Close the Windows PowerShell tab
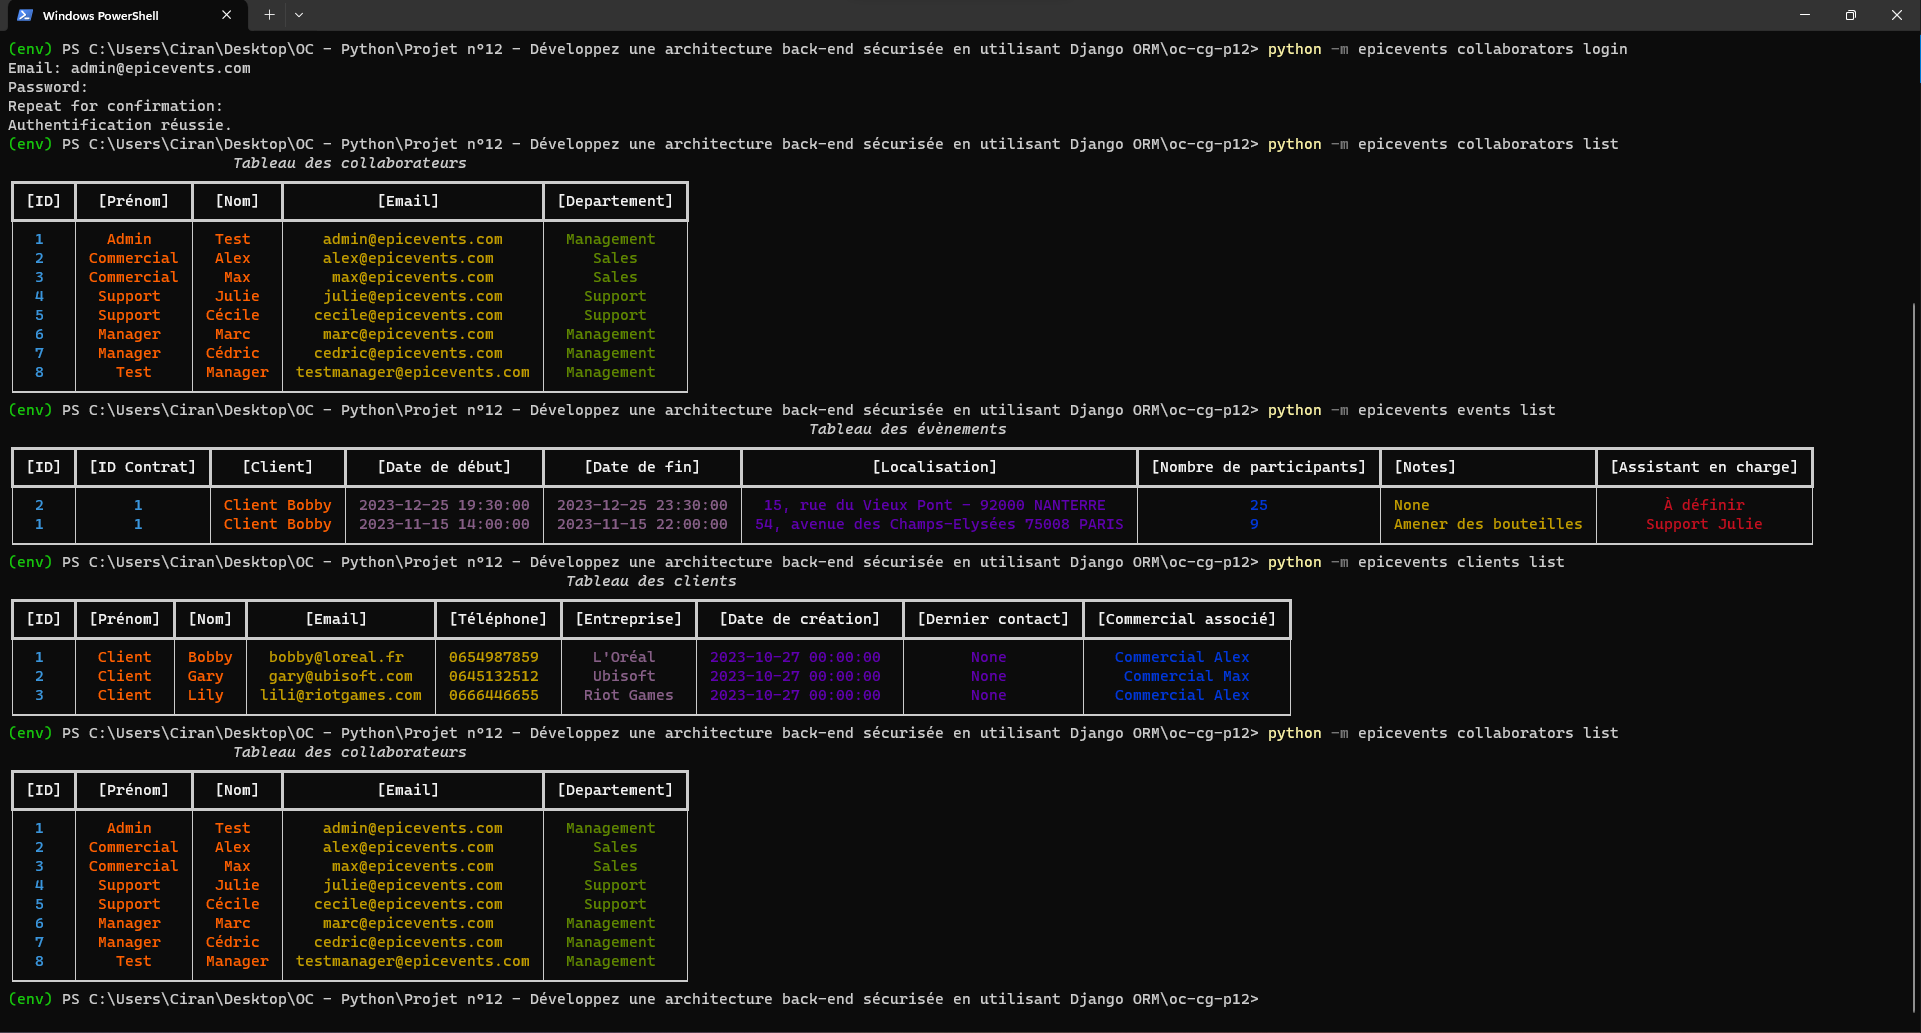1921x1033 pixels. point(226,15)
